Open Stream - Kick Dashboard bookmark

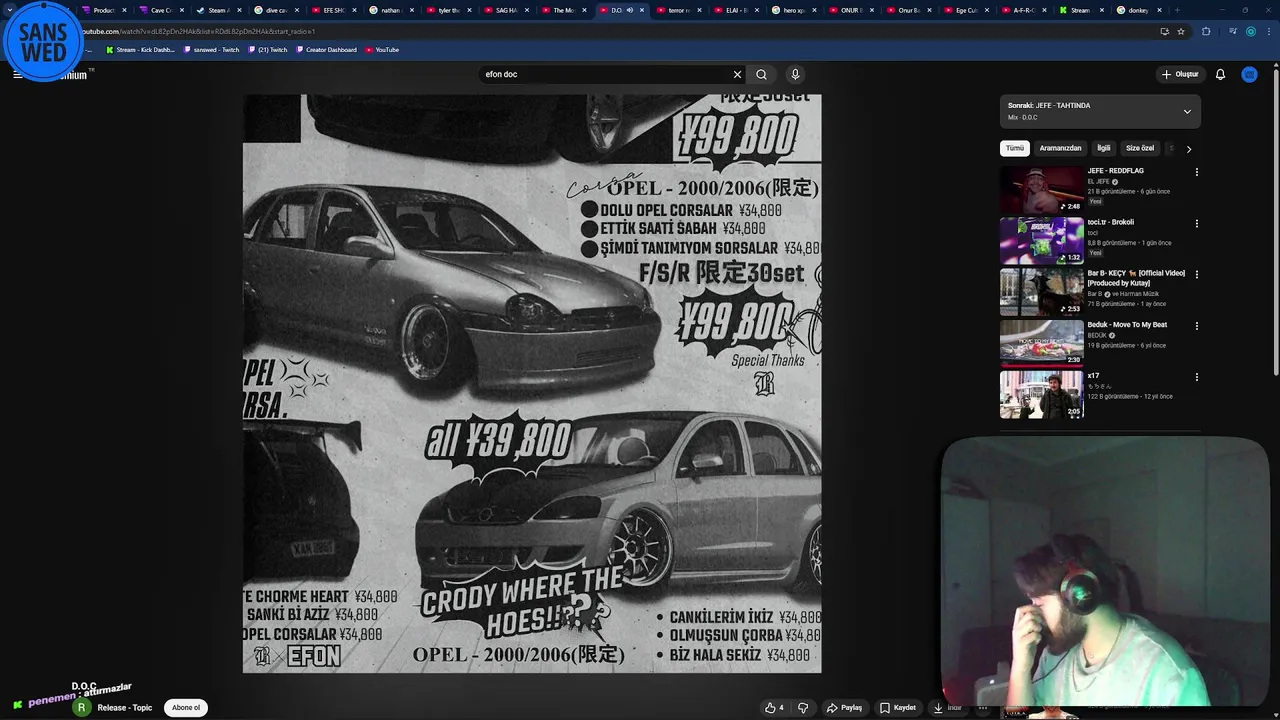click(x=140, y=50)
